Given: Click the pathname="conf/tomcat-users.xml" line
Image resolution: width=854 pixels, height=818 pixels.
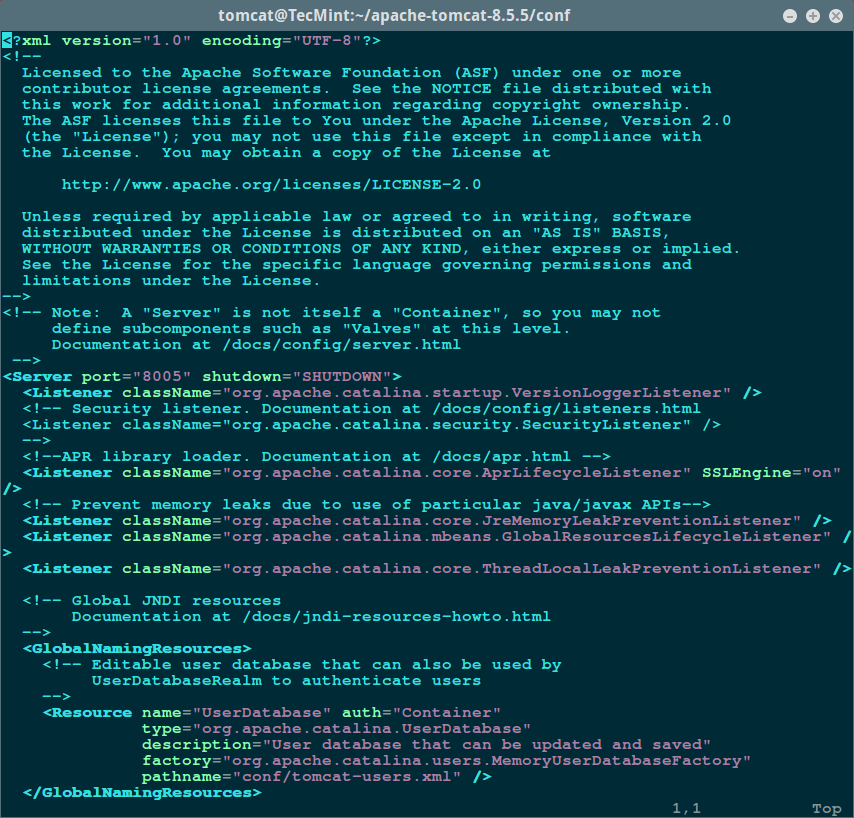Looking at the screenshot, I should (316, 777).
